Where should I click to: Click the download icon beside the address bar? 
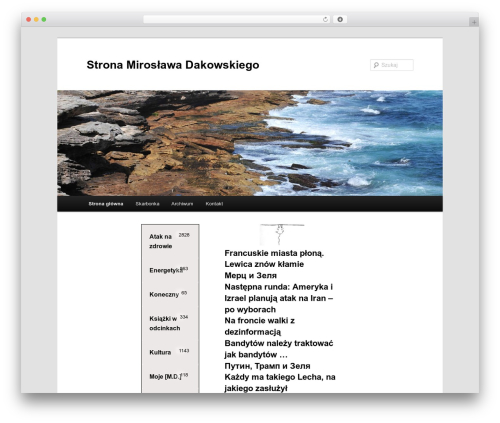click(x=340, y=20)
